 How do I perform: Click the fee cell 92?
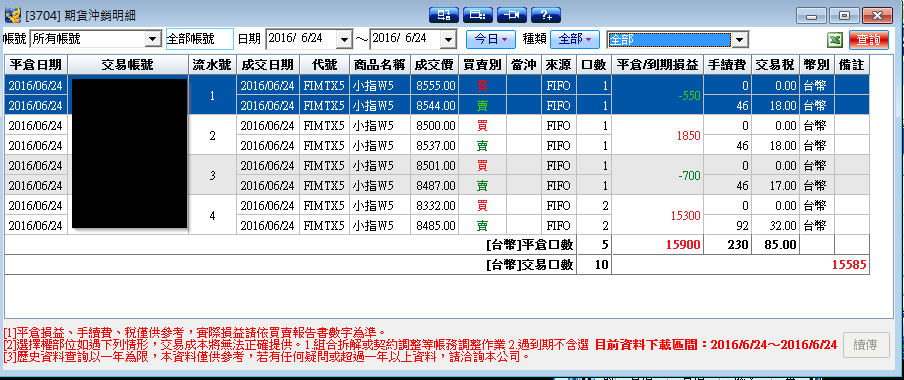point(728,225)
